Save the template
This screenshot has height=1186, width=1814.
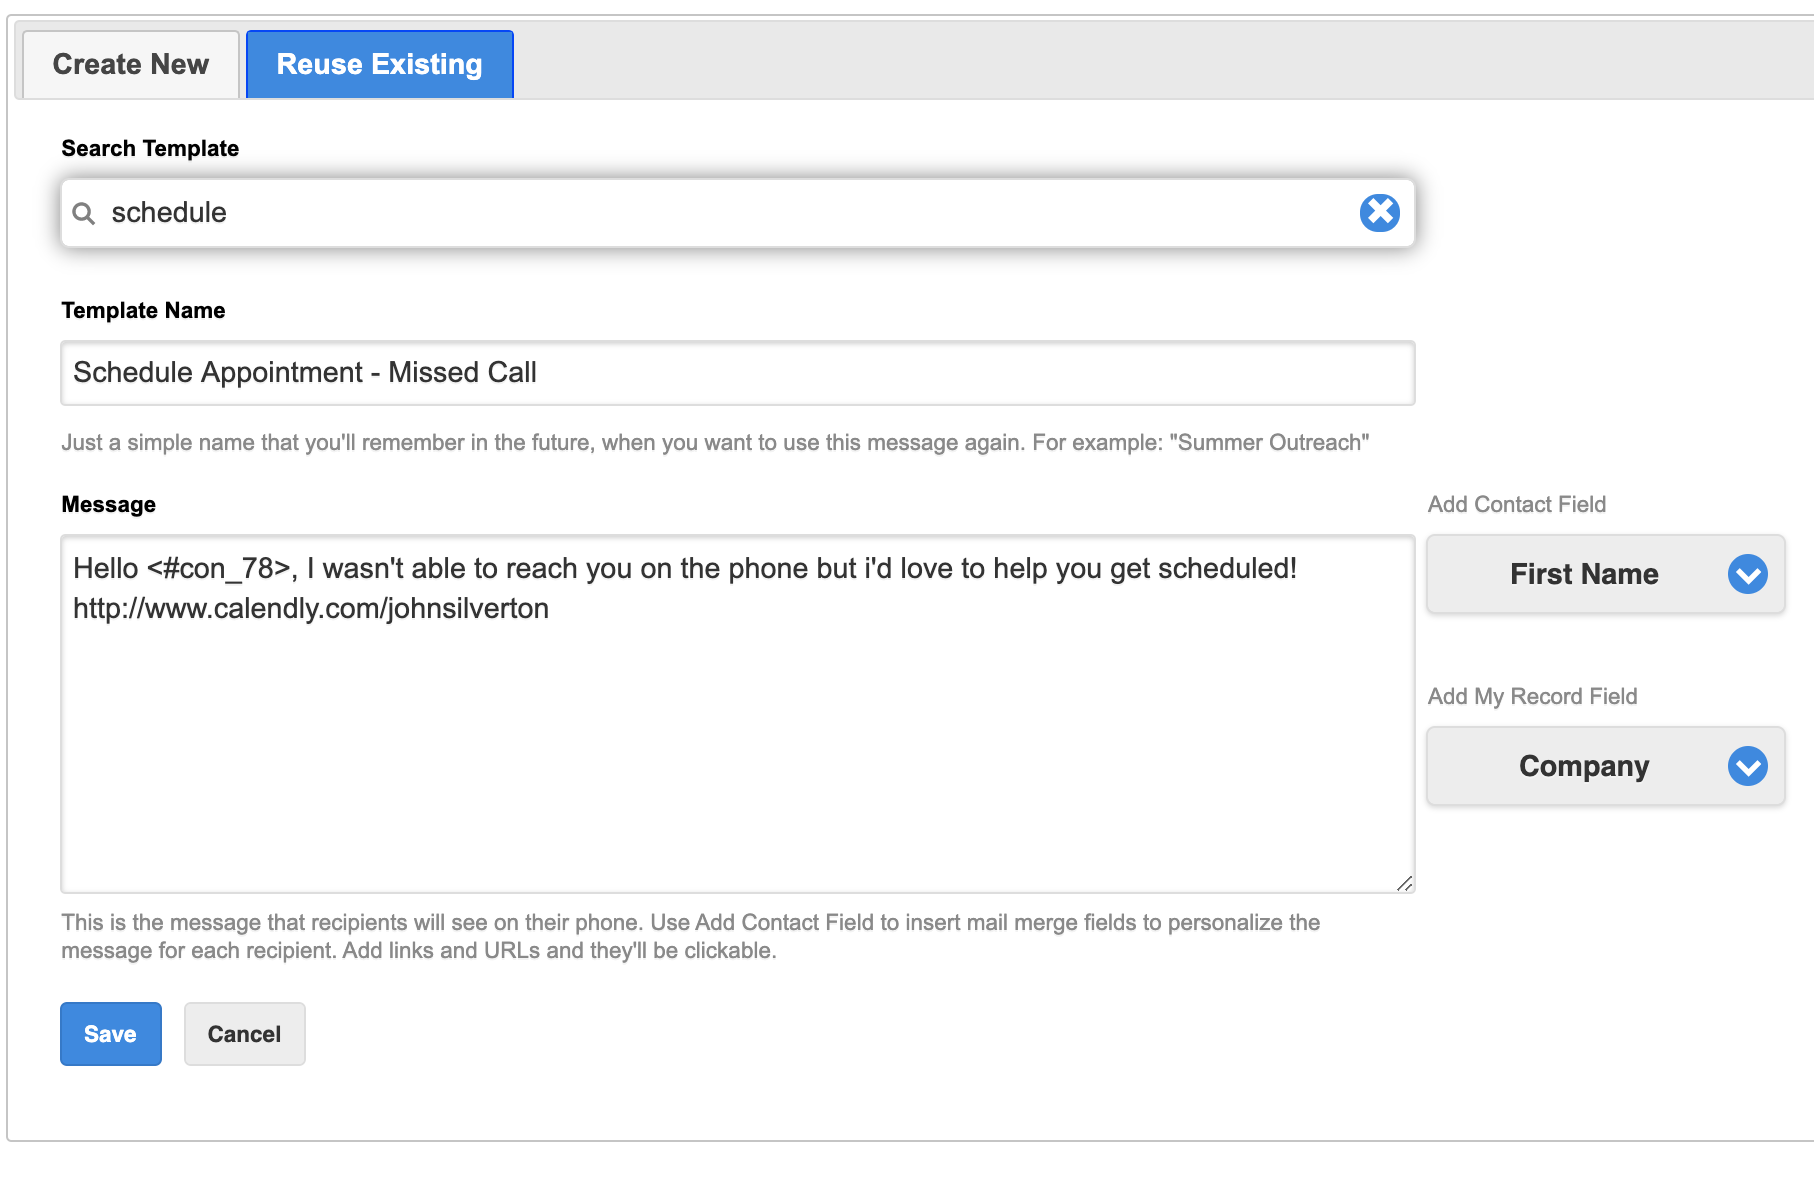coord(111,1034)
